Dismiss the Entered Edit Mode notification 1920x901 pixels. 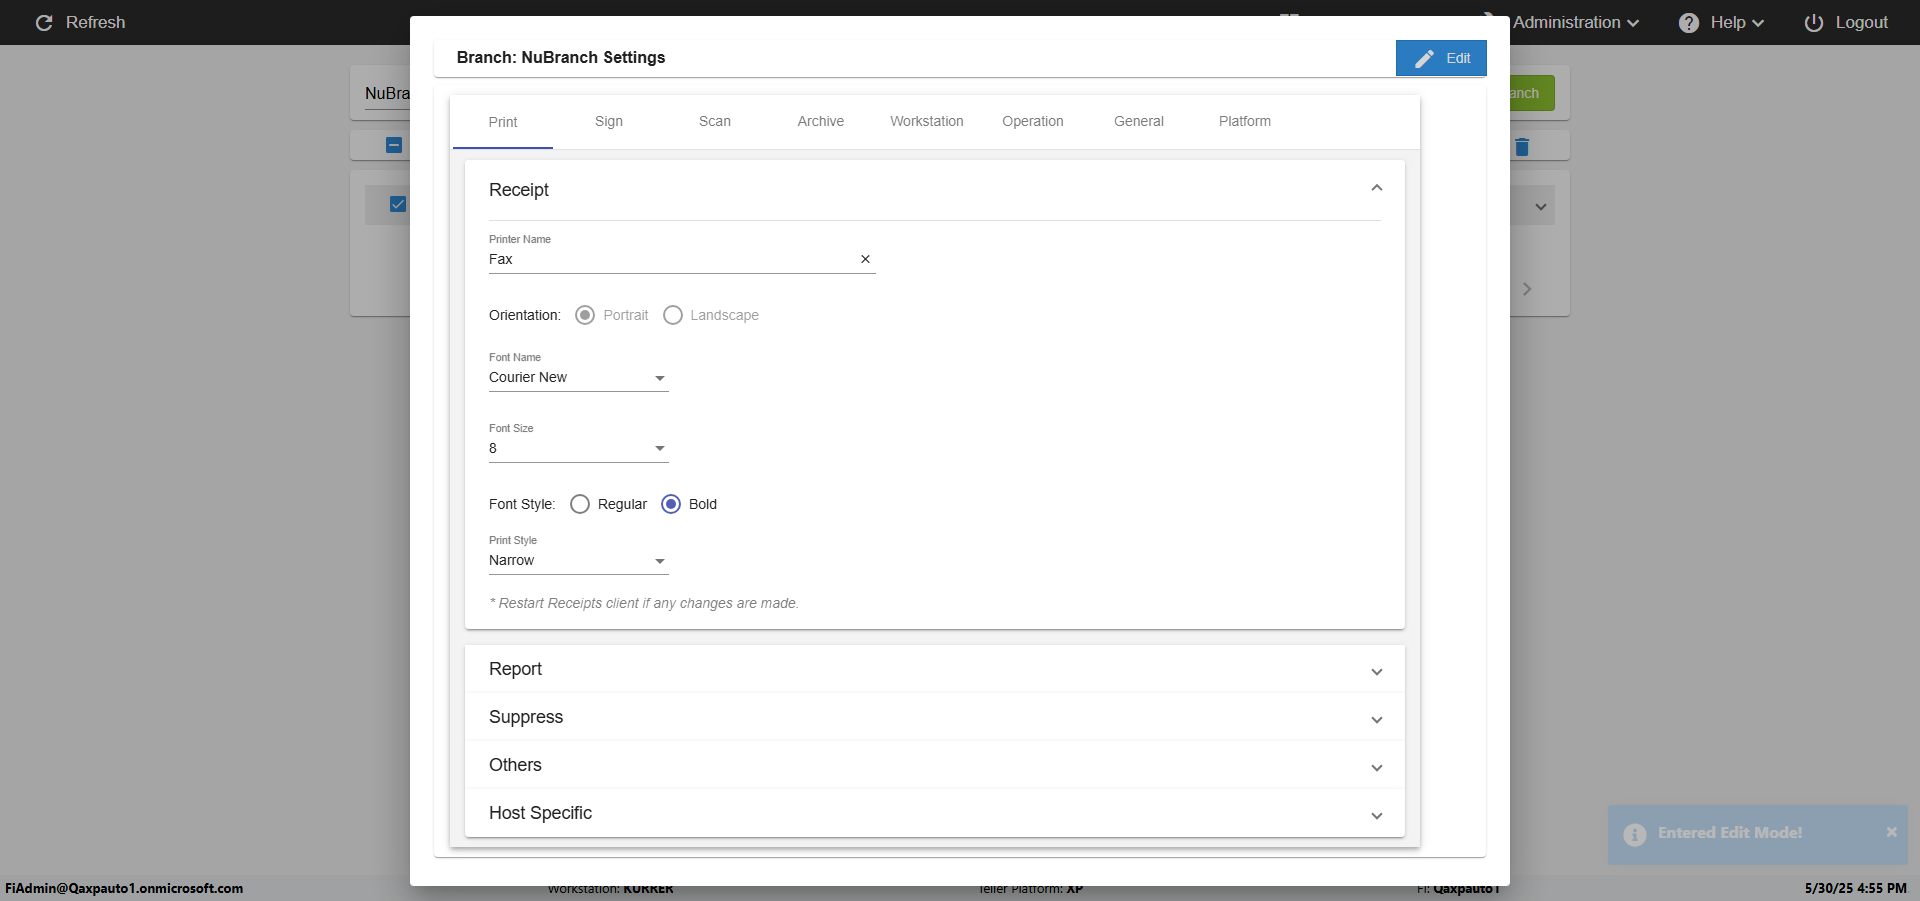(x=1891, y=832)
